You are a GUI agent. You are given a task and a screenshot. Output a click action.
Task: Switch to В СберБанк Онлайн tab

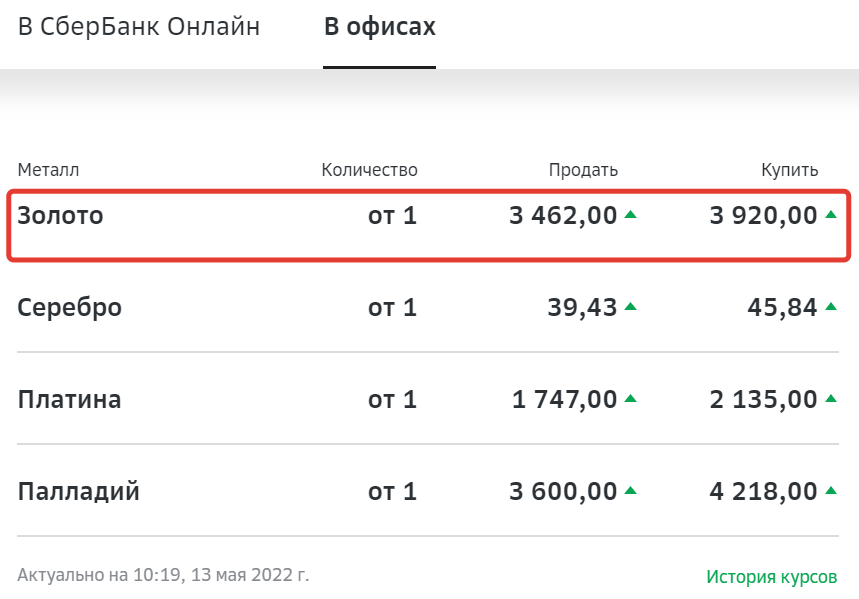point(139,27)
